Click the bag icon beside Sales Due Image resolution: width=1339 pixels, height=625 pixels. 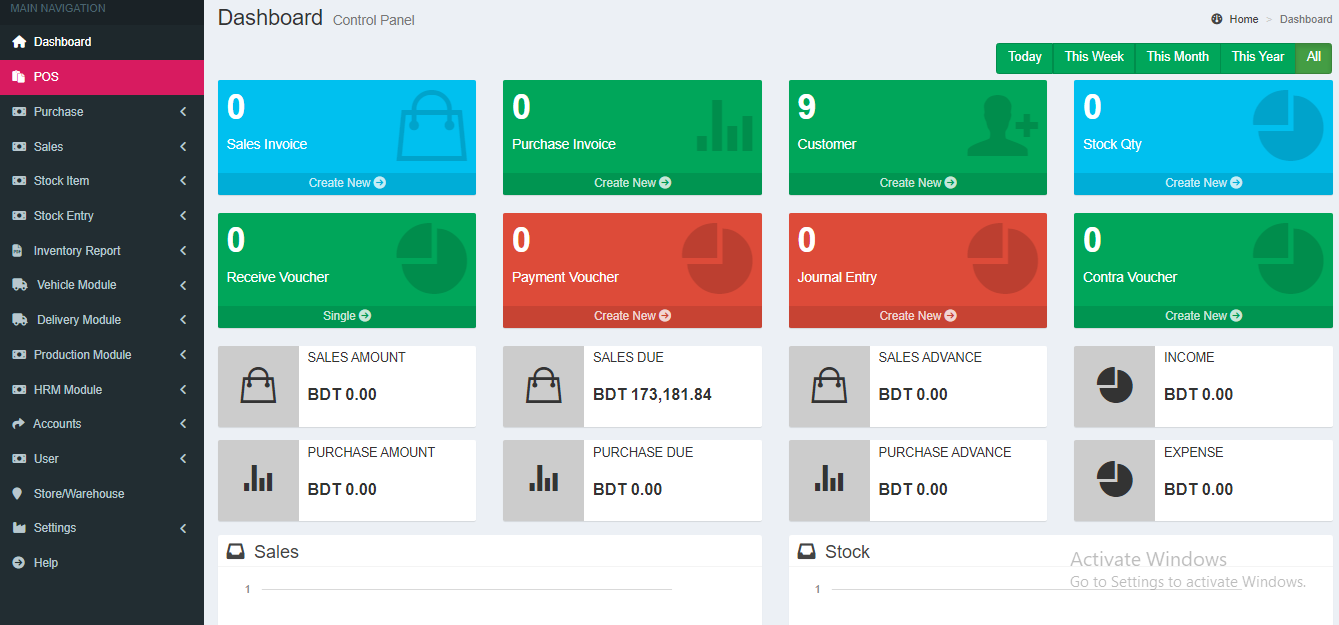(x=543, y=385)
